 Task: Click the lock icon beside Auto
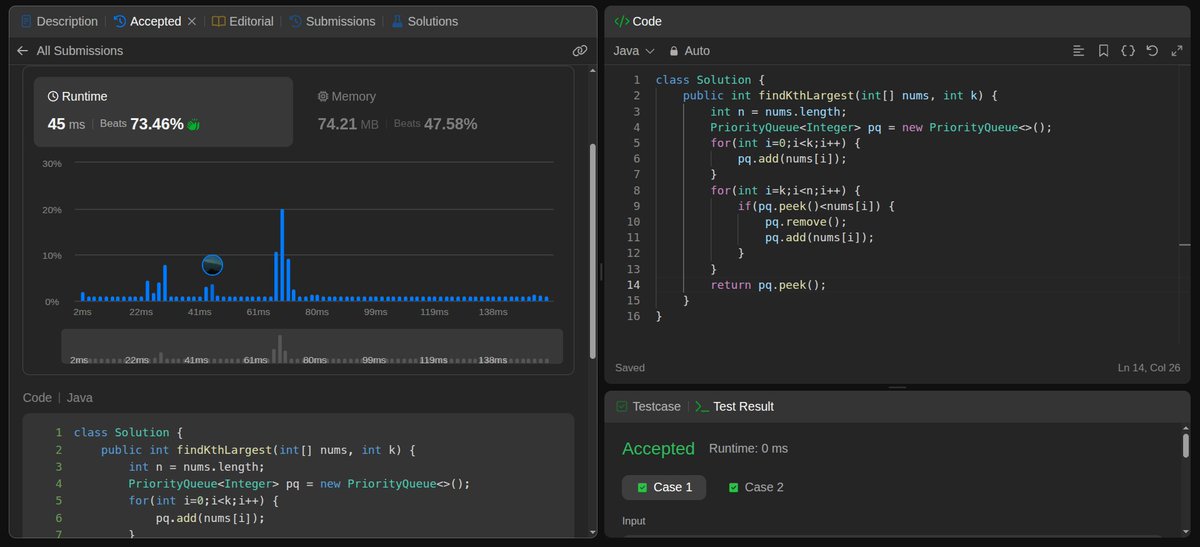(x=674, y=50)
